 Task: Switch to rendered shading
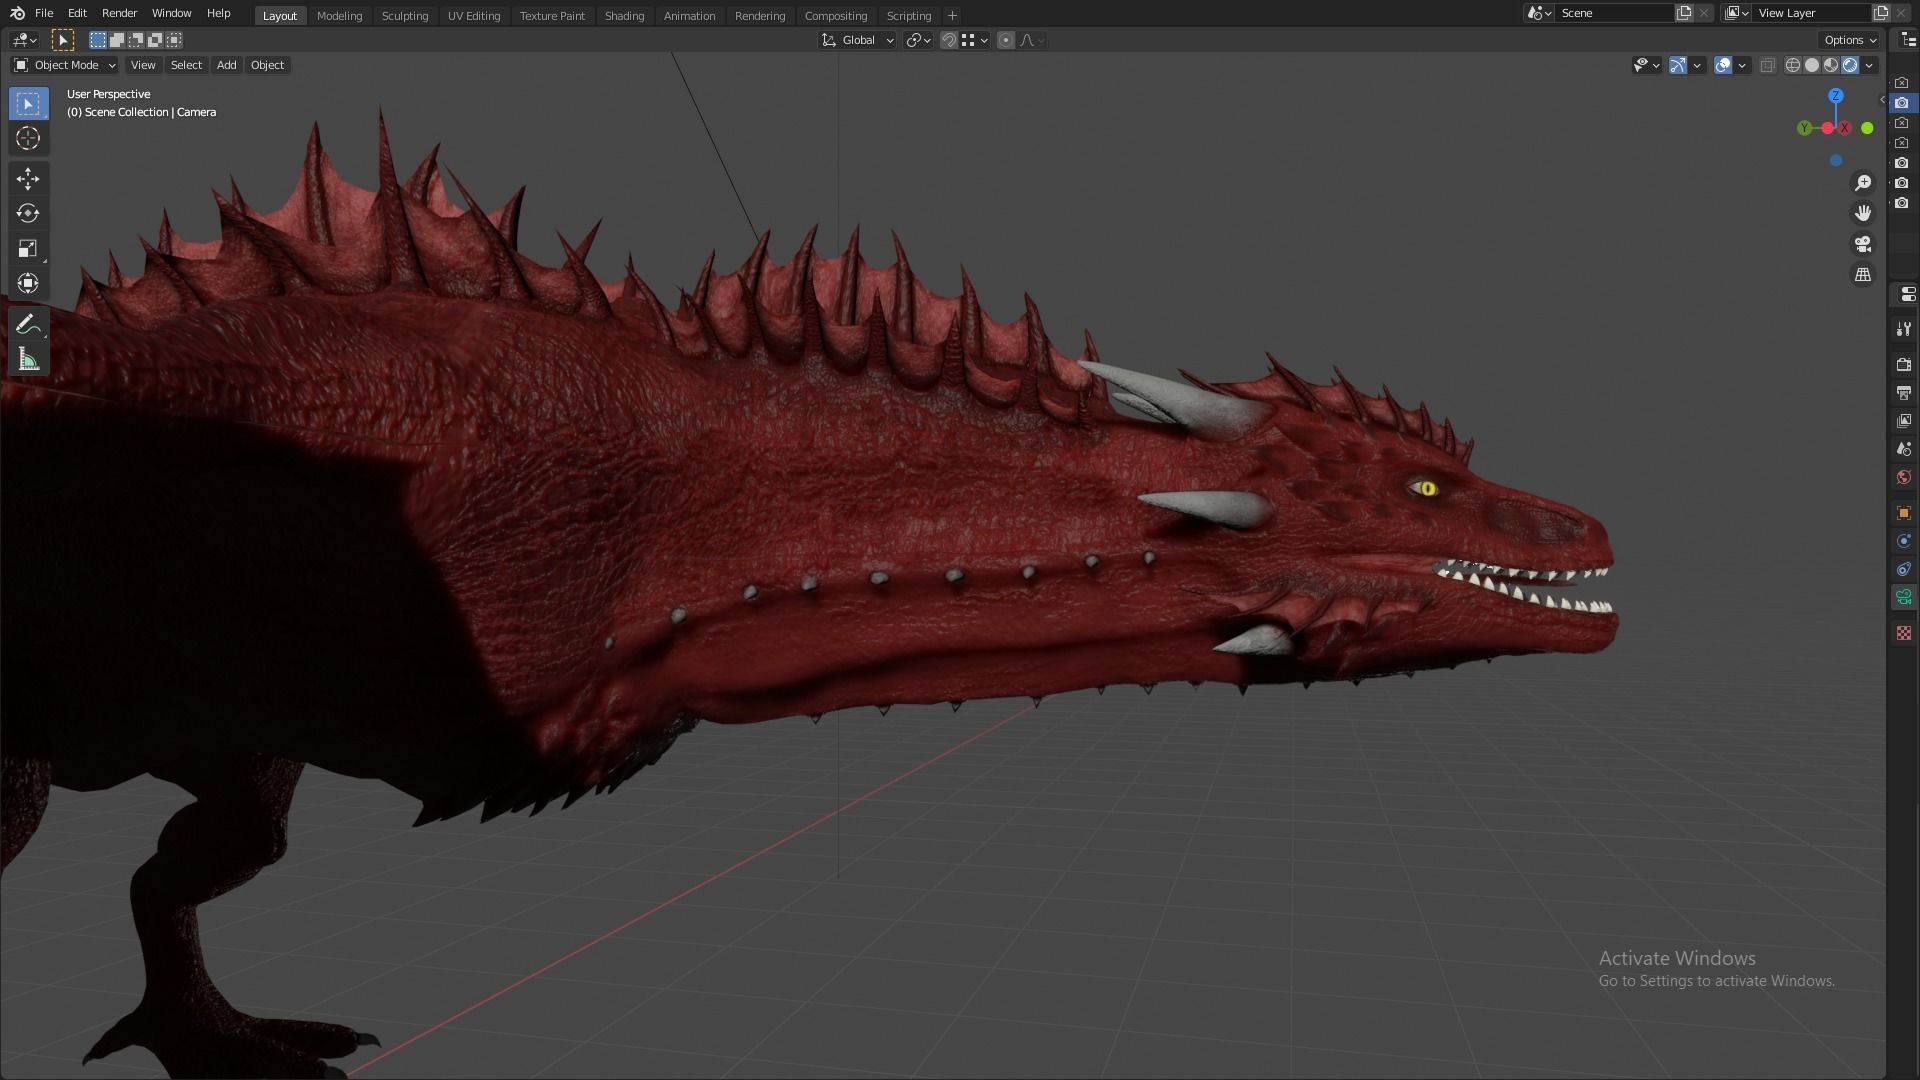click(x=1850, y=65)
